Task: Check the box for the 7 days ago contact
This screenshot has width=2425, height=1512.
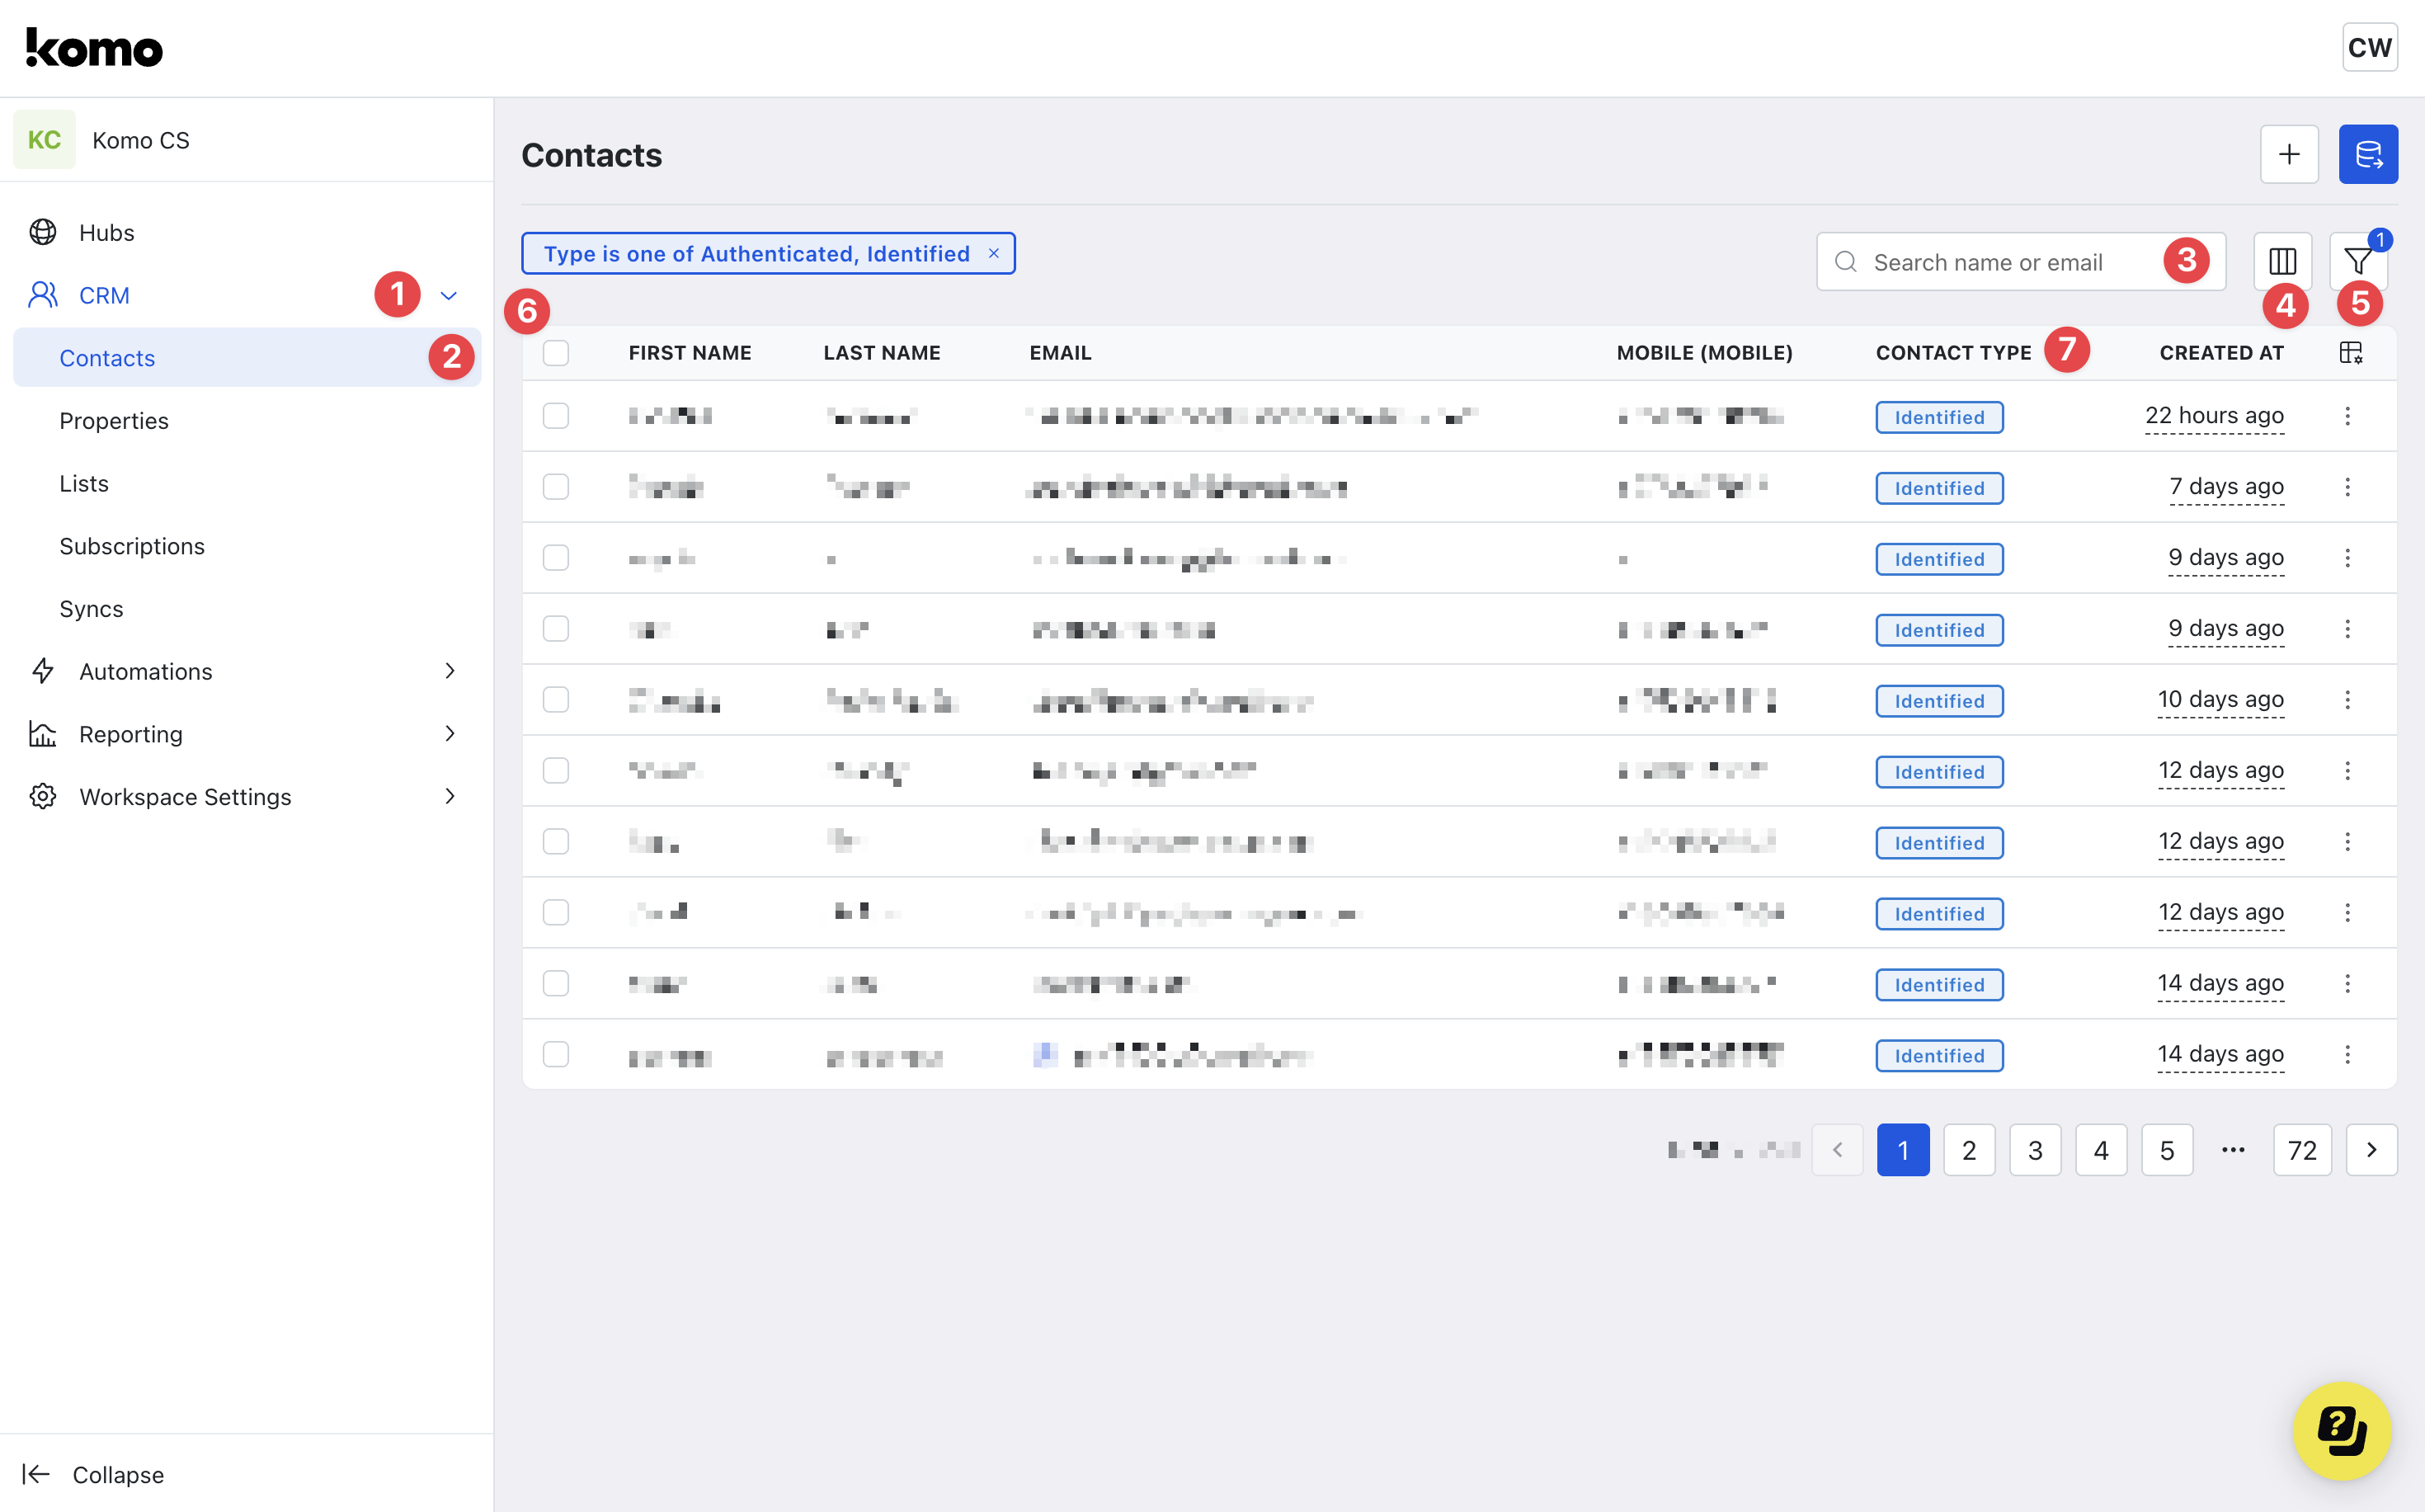Action: (x=556, y=487)
